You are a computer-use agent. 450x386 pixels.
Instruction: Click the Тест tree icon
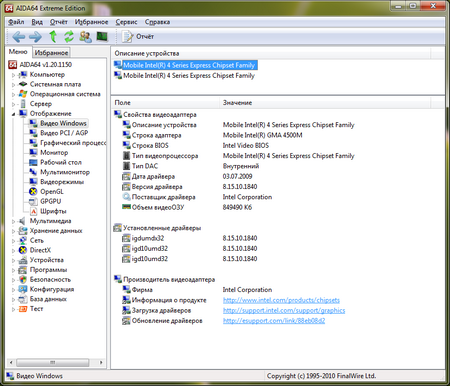pos(23,309)
